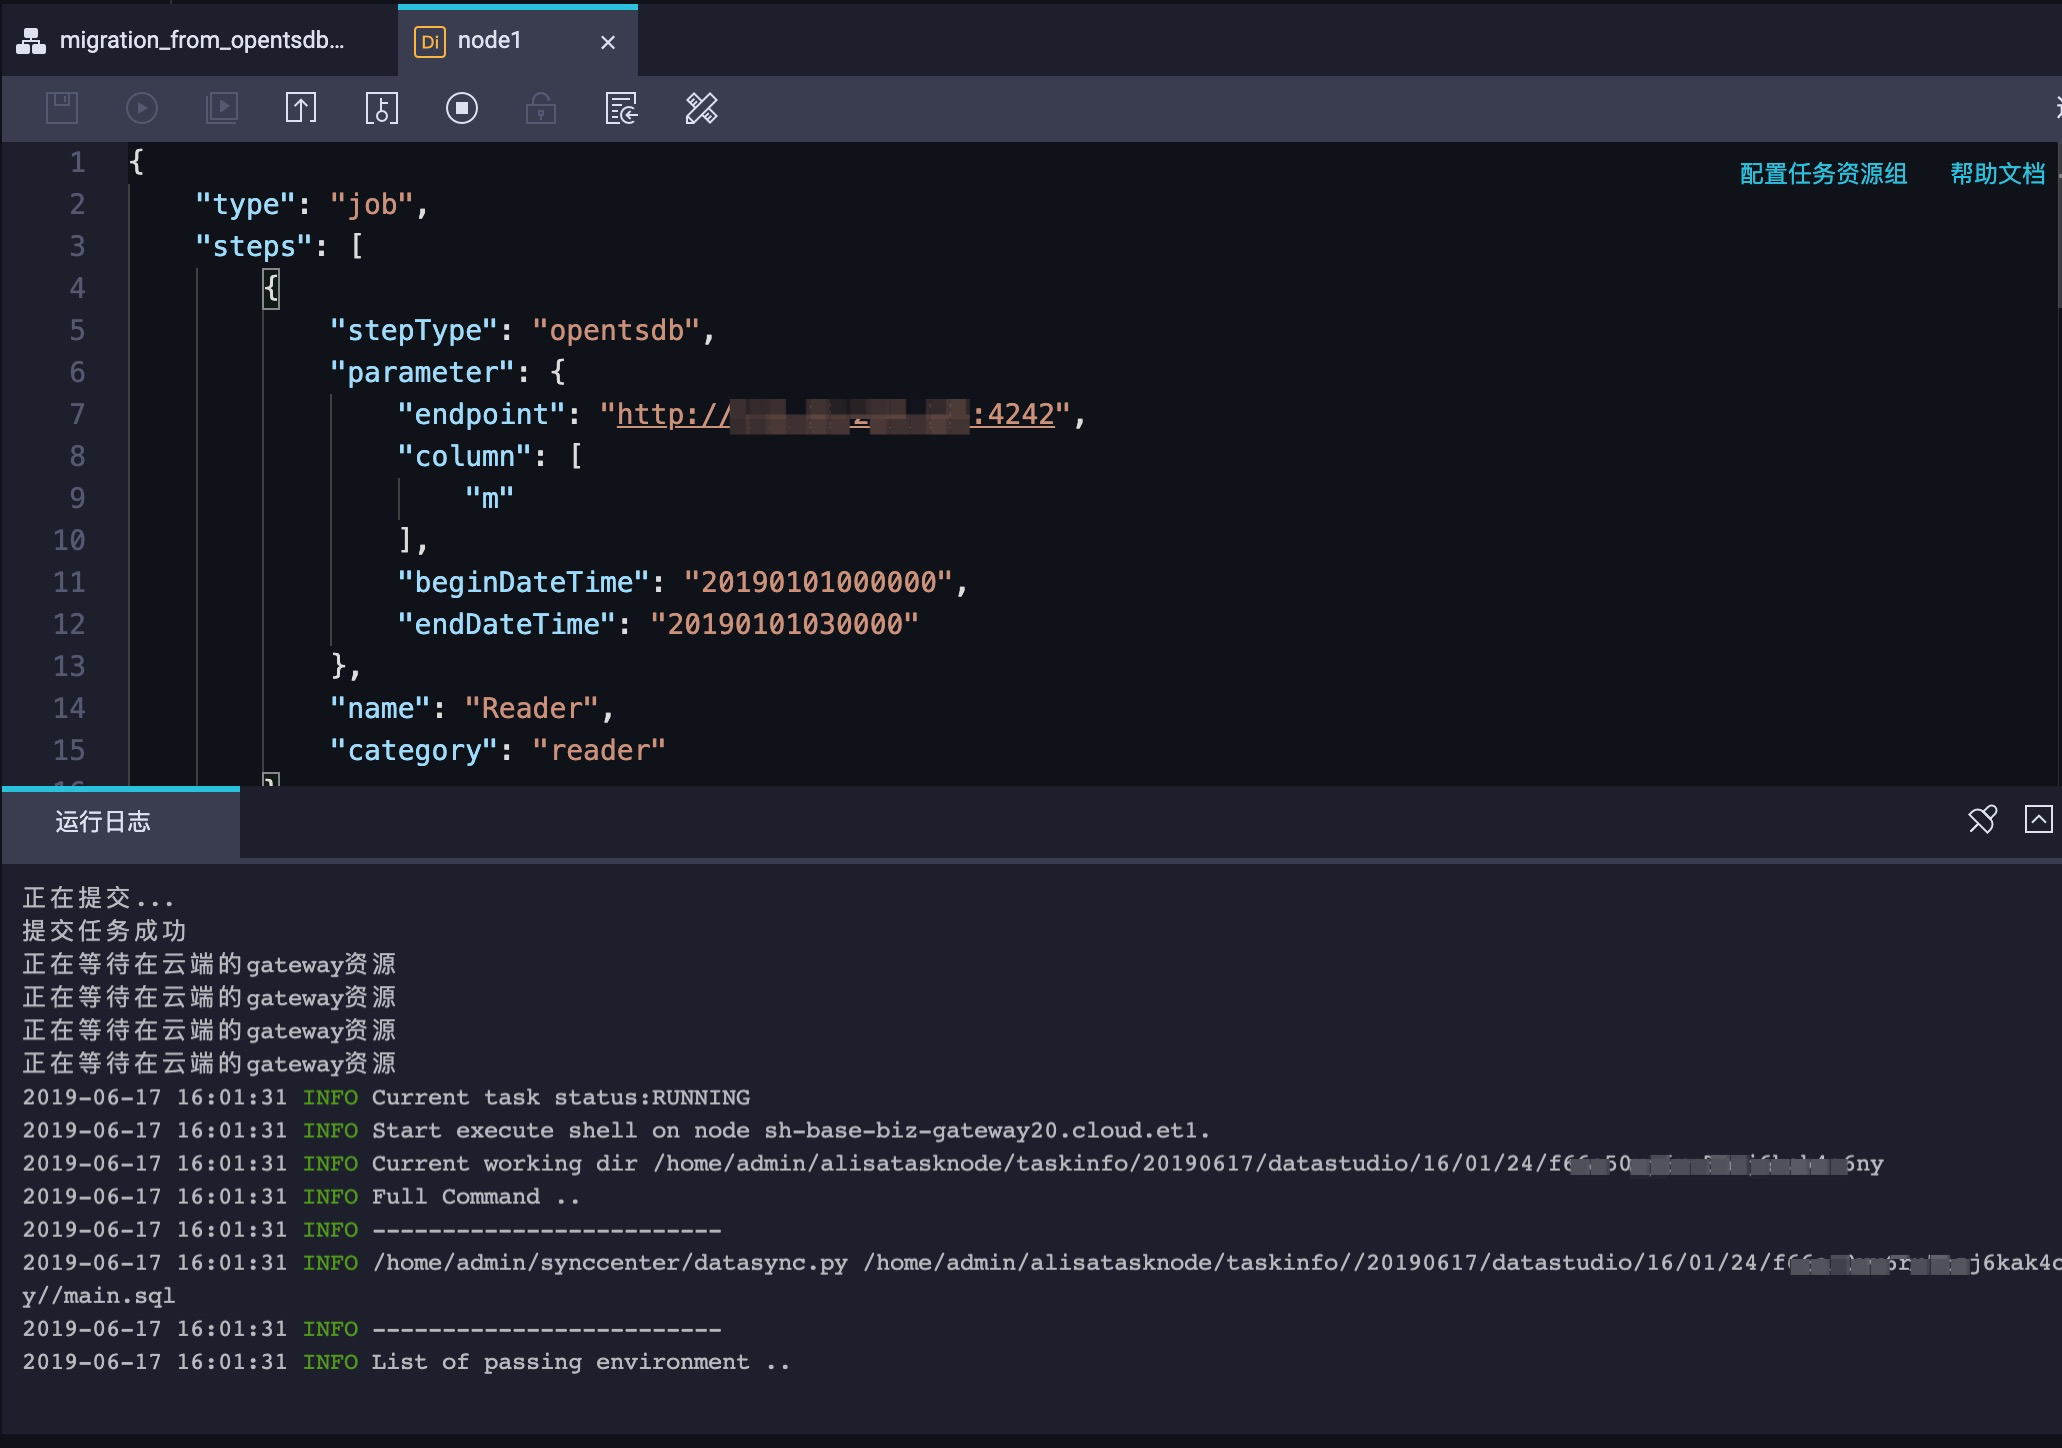Click the "stepType" key in editor
The width and height of the screenshot is (2062, 1448).
pos(414,330)
